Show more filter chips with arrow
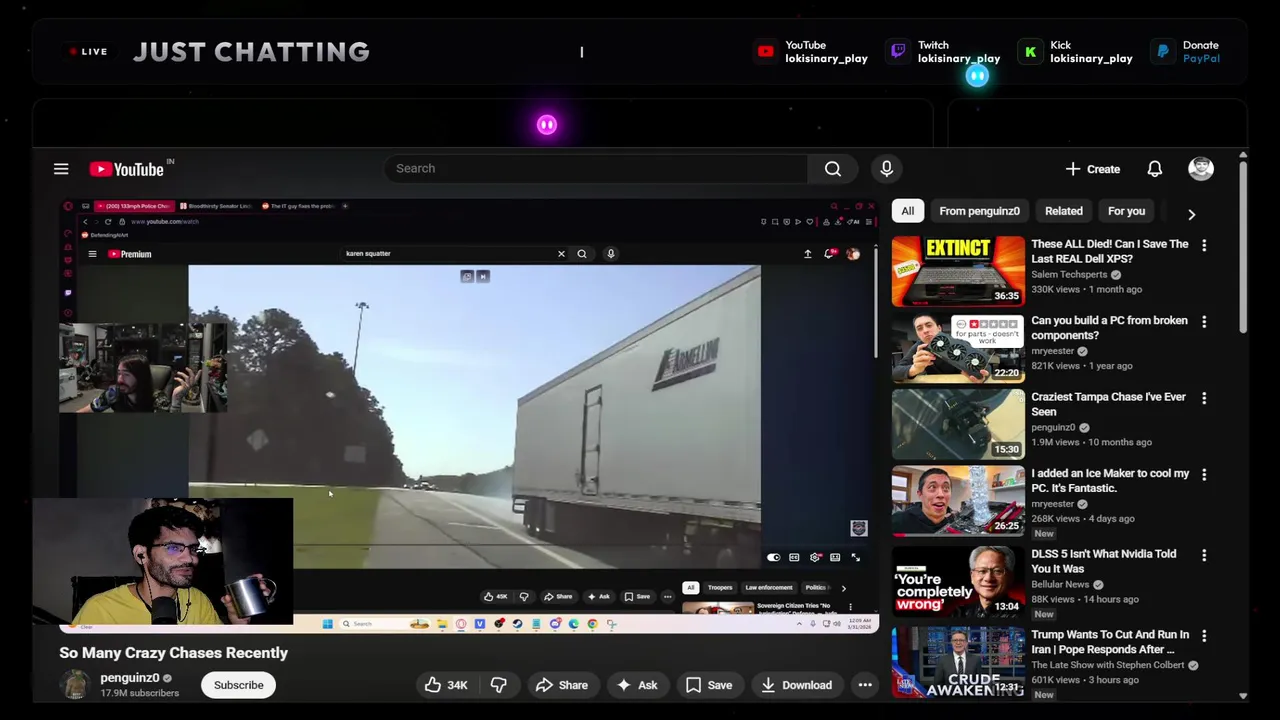 [x=1191, y=213]
